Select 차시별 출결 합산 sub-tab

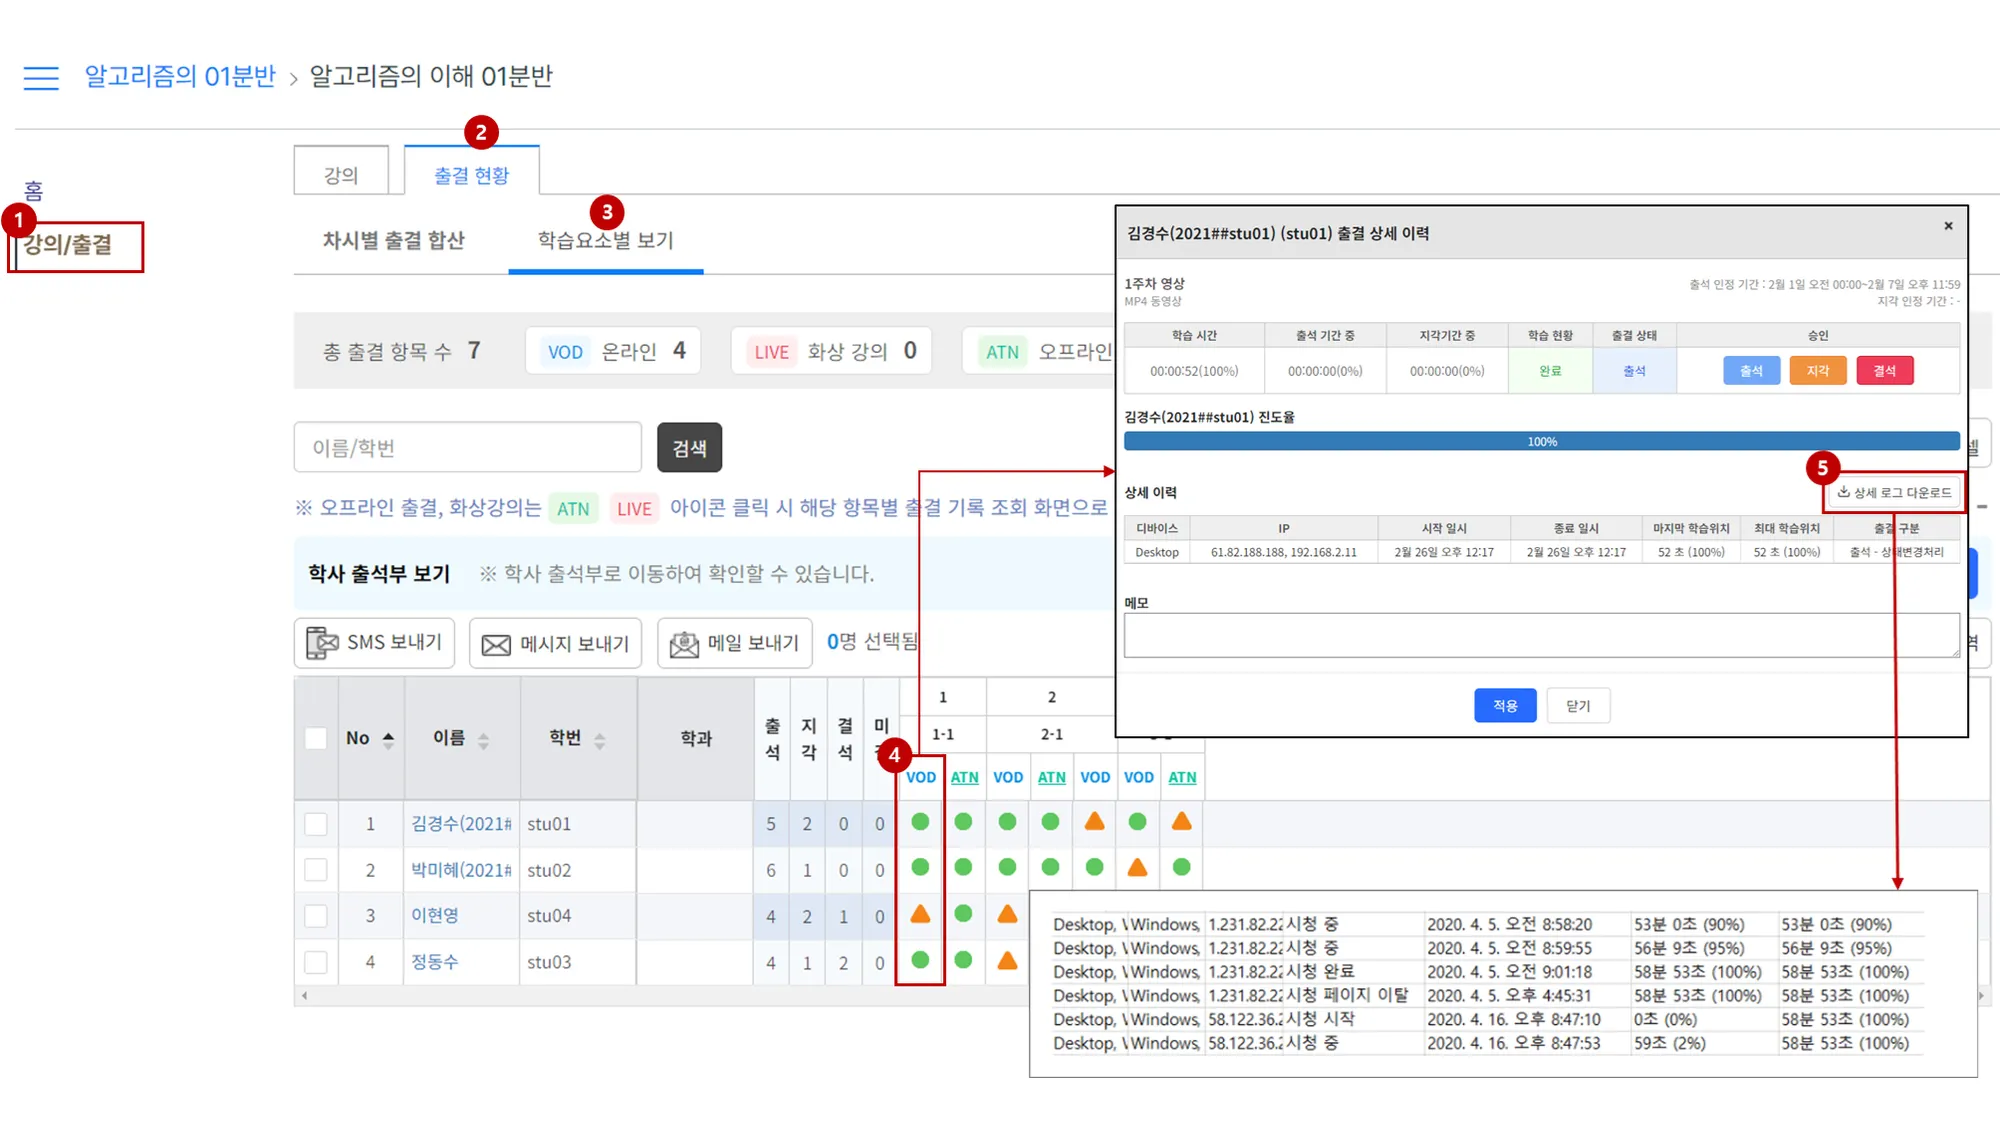pyautogui.click(x=393, y=241)
